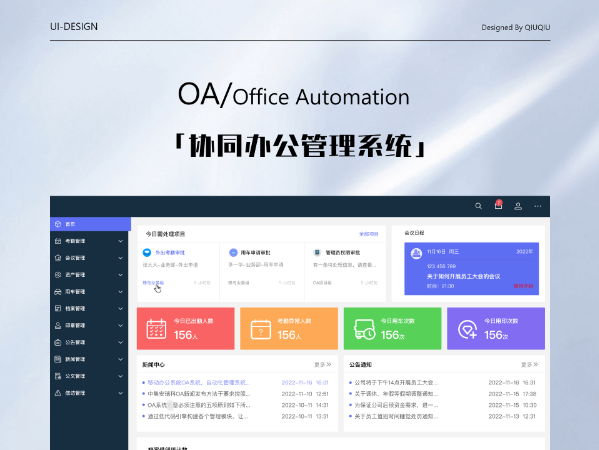This screenshot has height=450, width=599.
Task: Expand the 公文管理 chevron
Action: [121, 376]
